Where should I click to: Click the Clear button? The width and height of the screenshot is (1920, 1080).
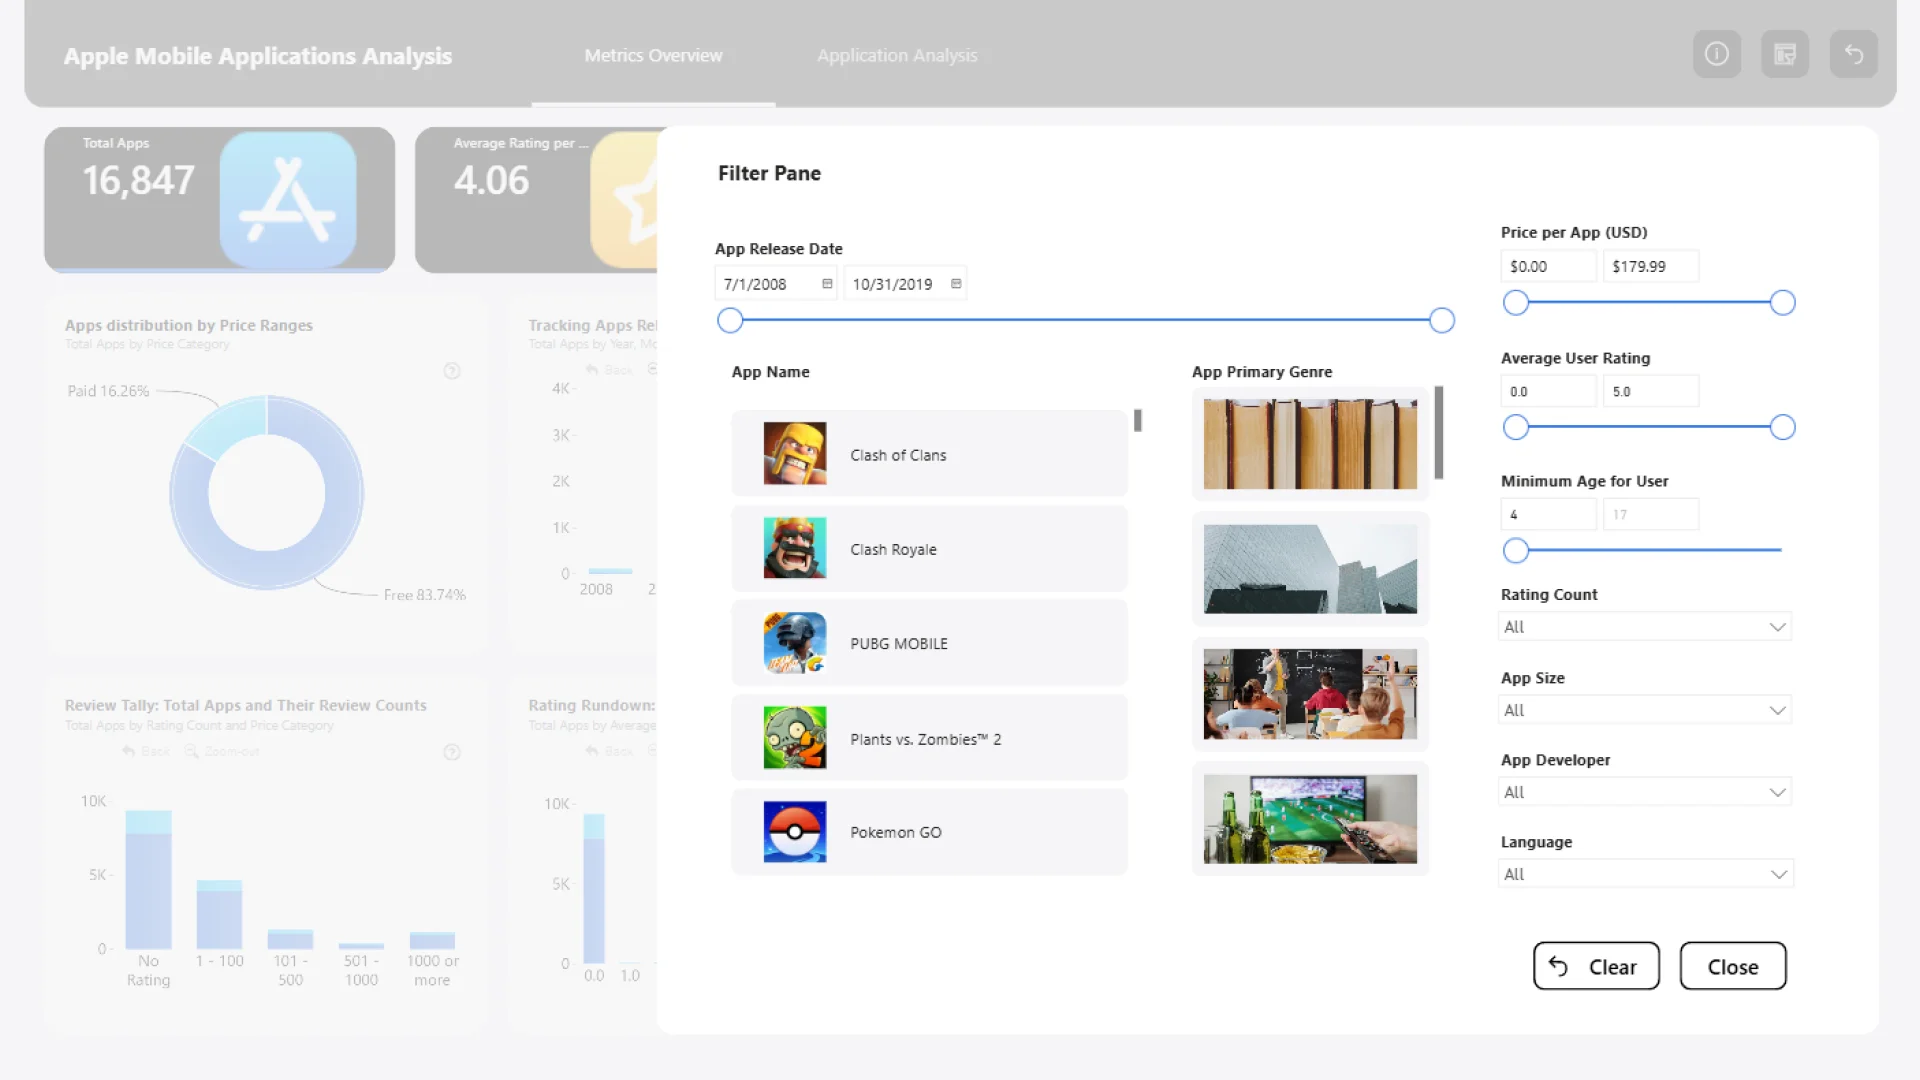pyautogui.click(x=1596, y=966)
